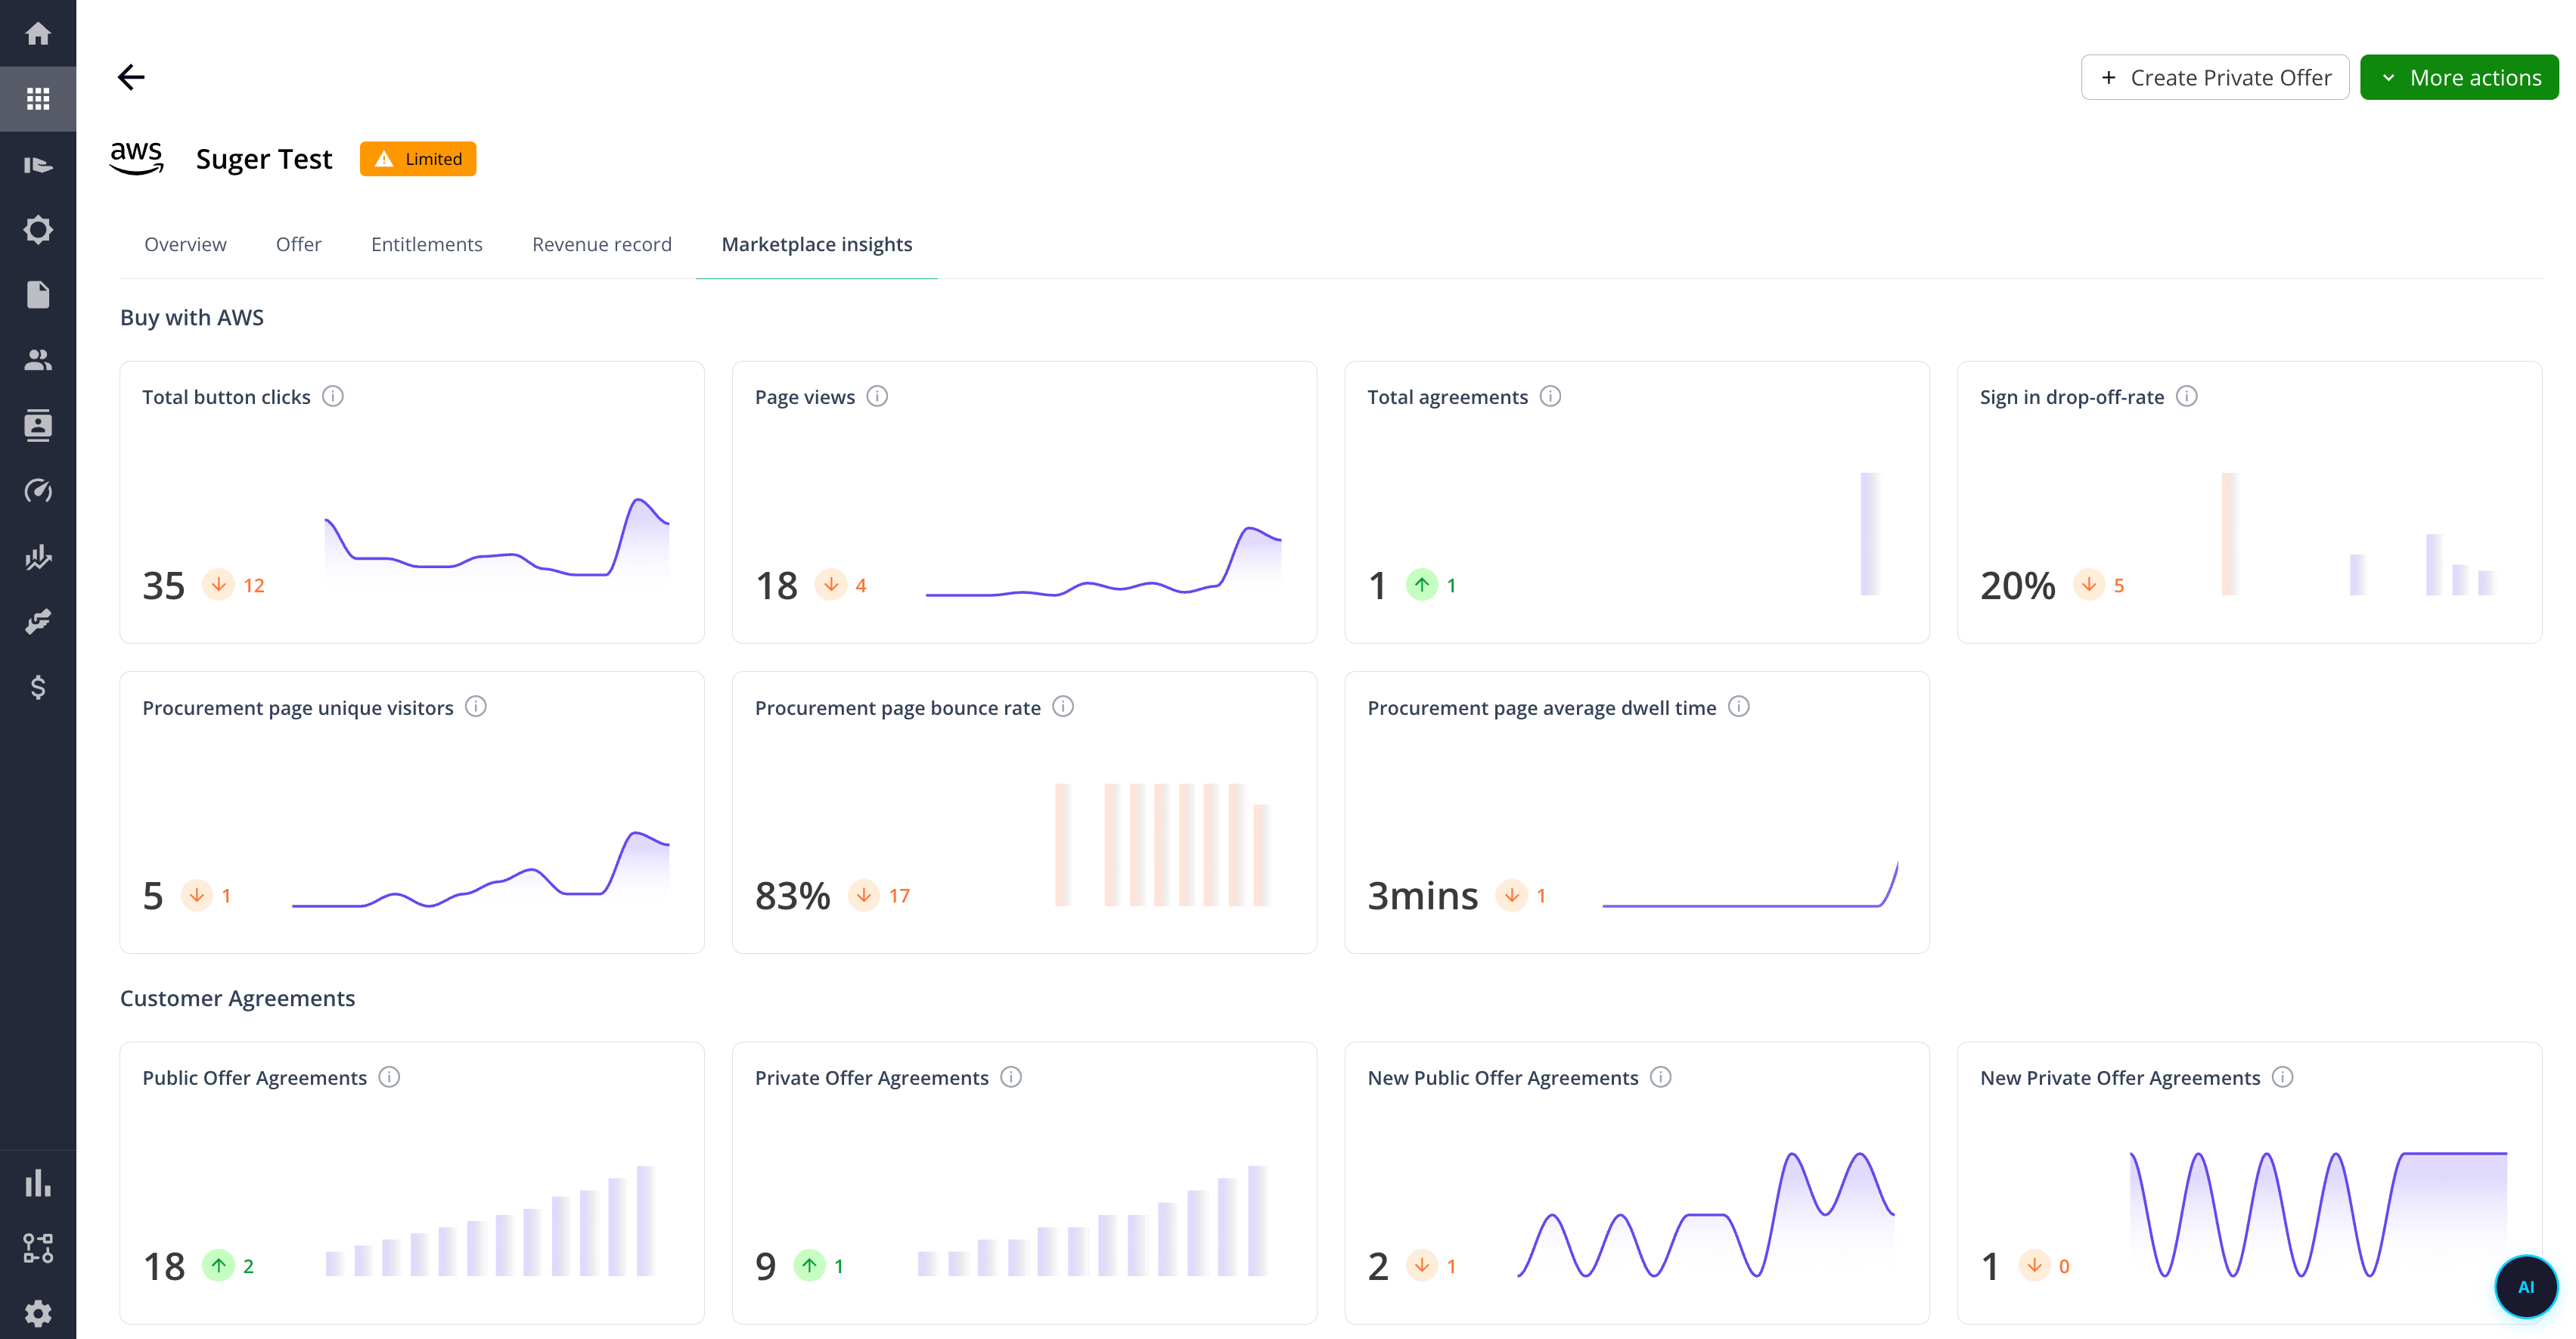Open the speedometer gauge sidebar icon
This screenshot has width=2576, height=1339.
coord(38,491)
